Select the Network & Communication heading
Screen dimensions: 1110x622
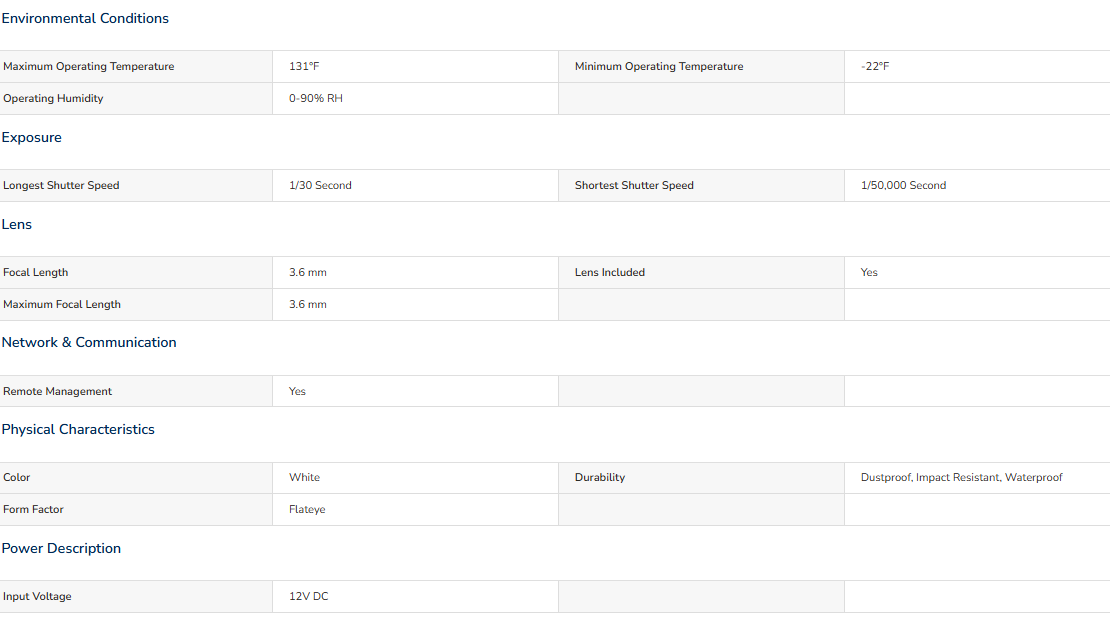point(88,342)
